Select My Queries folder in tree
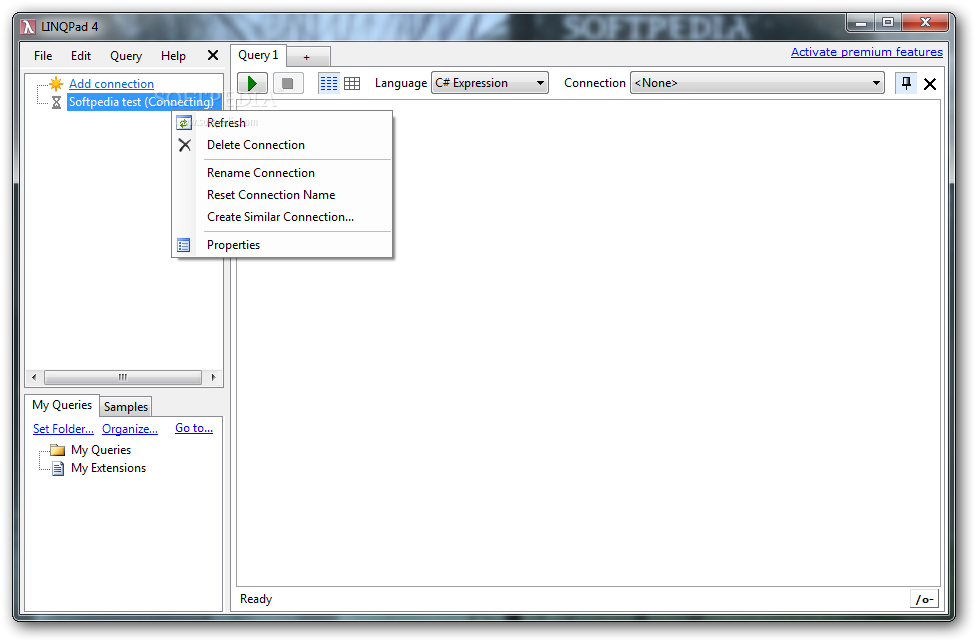This screenshot has height=642, width=976. (101, 450)
